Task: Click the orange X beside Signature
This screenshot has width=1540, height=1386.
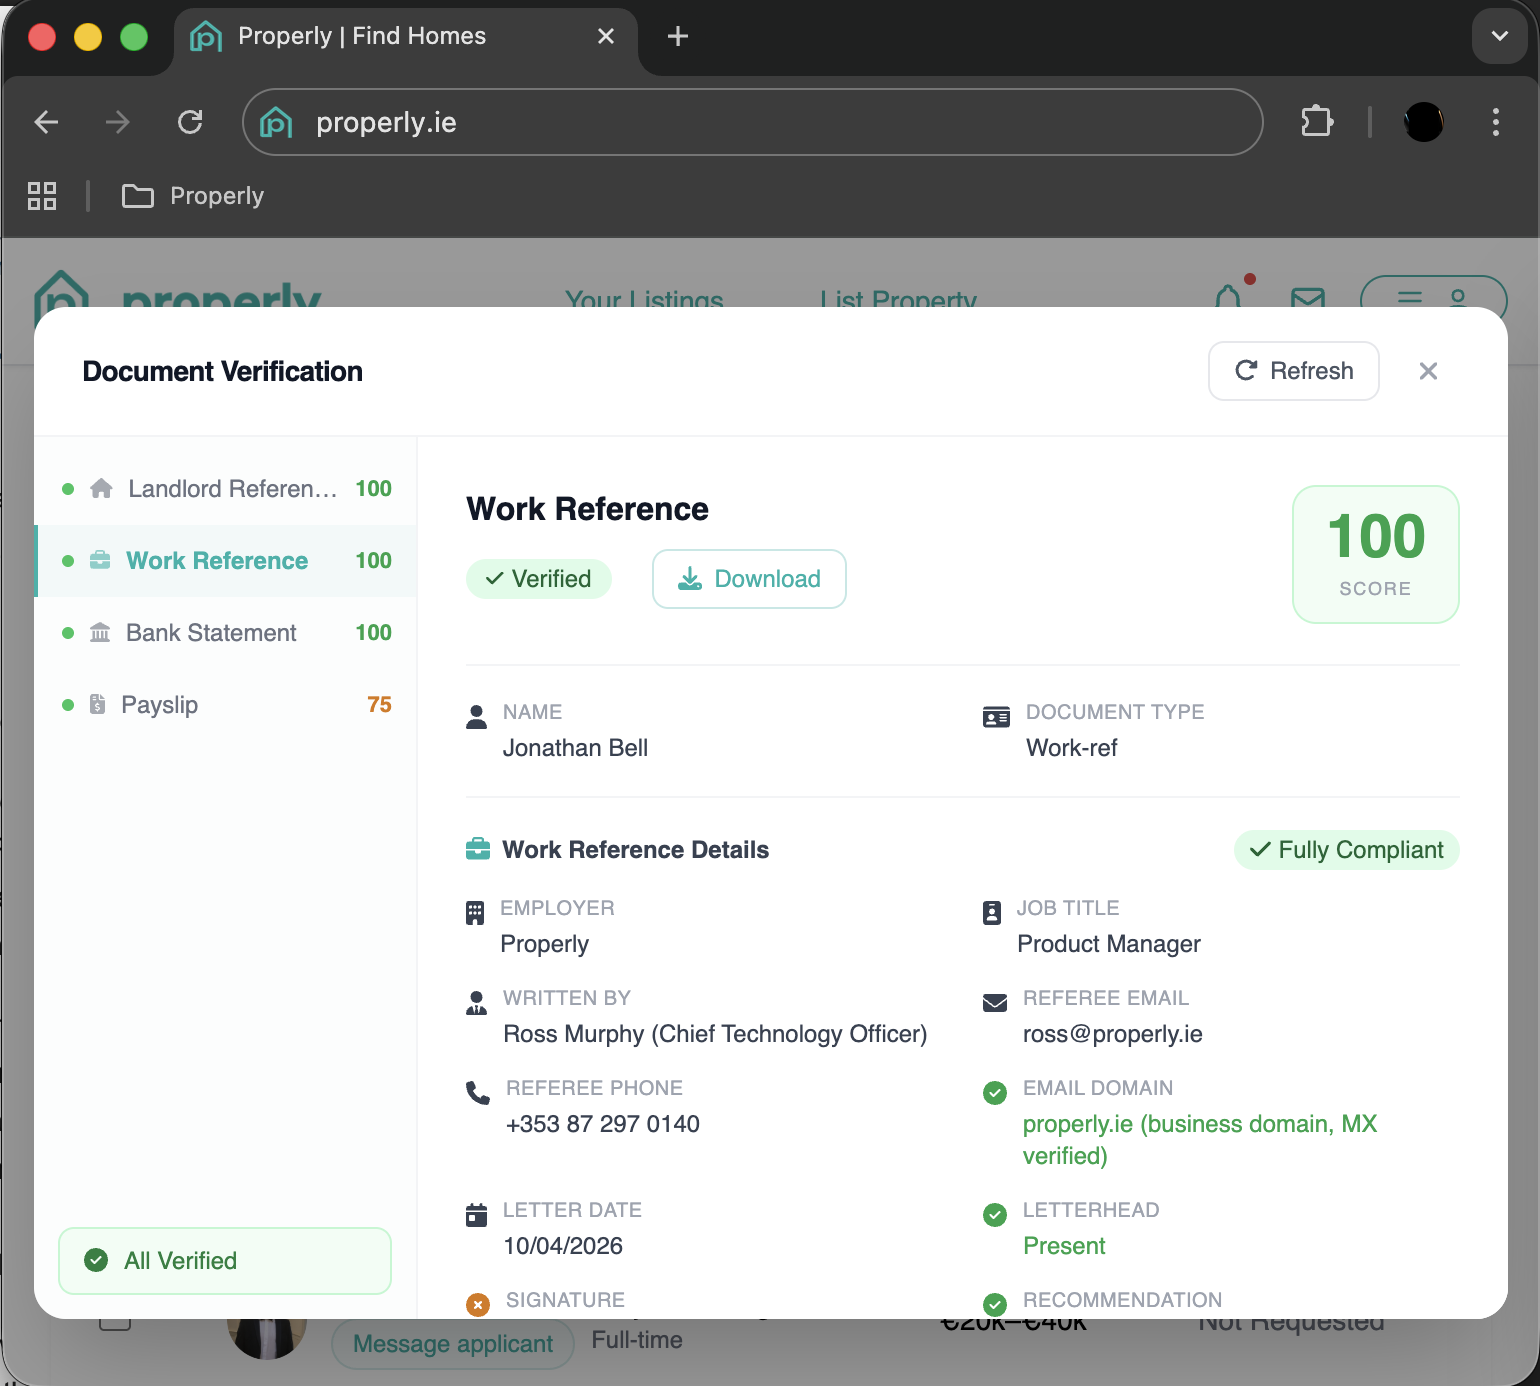Action: click(478, 1305)
